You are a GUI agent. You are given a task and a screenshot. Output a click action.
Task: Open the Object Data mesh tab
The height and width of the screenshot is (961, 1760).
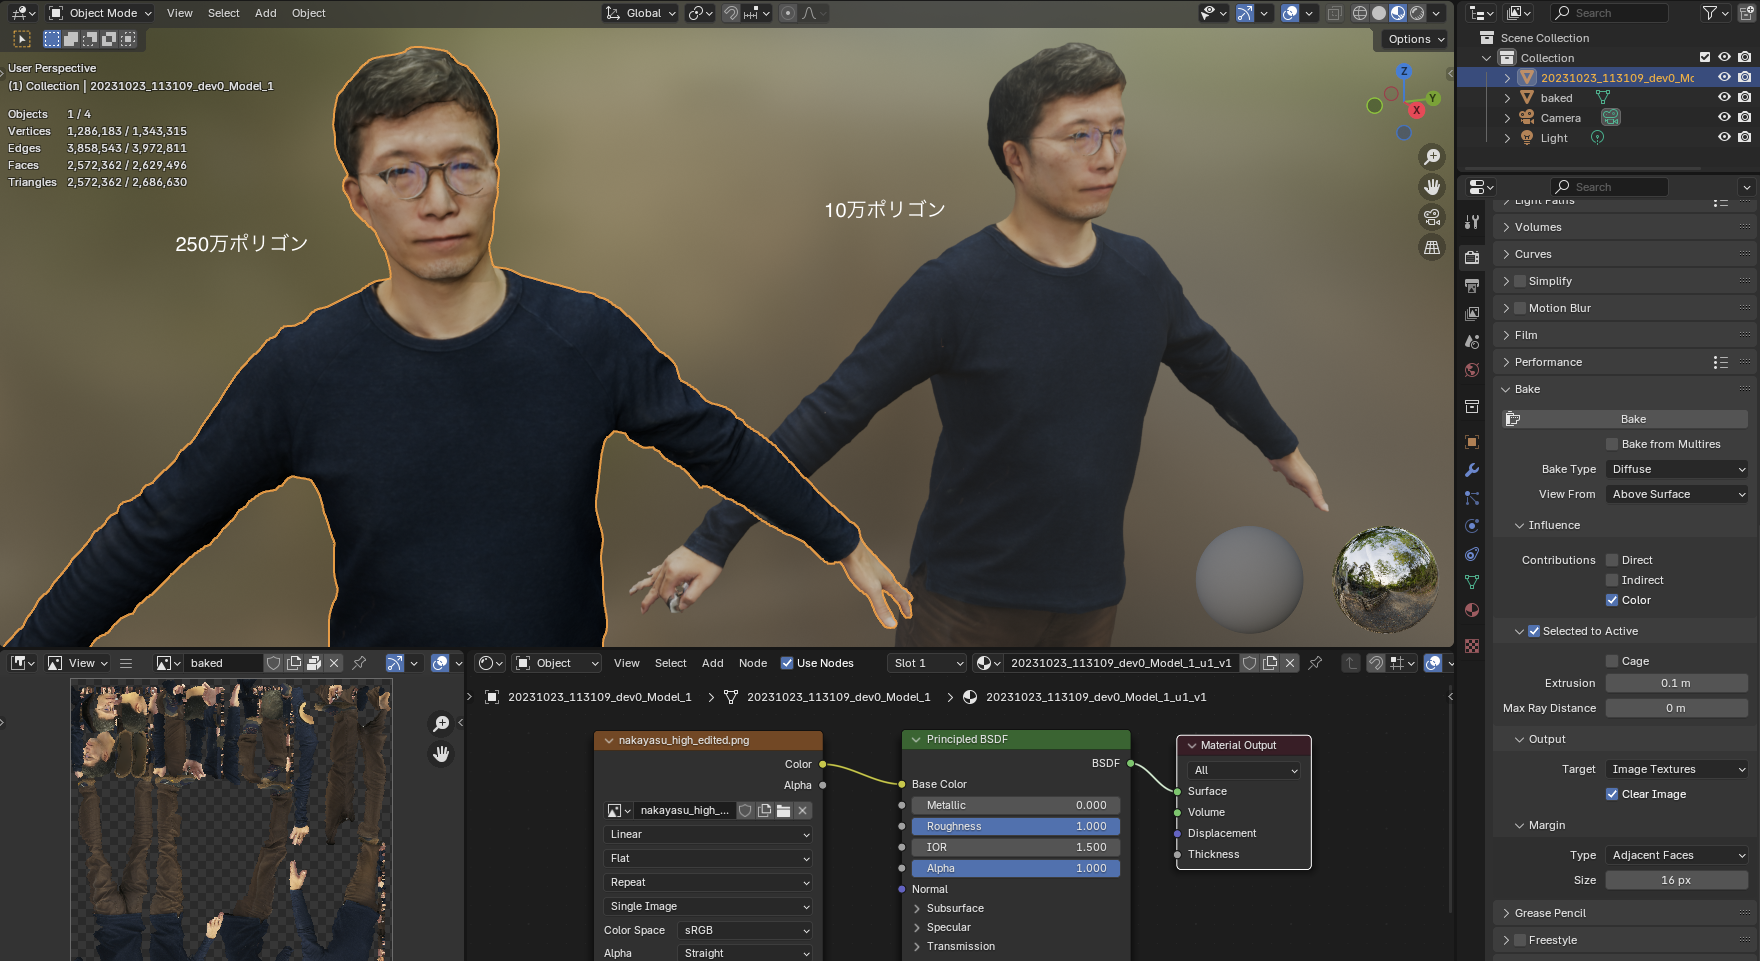point(1472,582)
